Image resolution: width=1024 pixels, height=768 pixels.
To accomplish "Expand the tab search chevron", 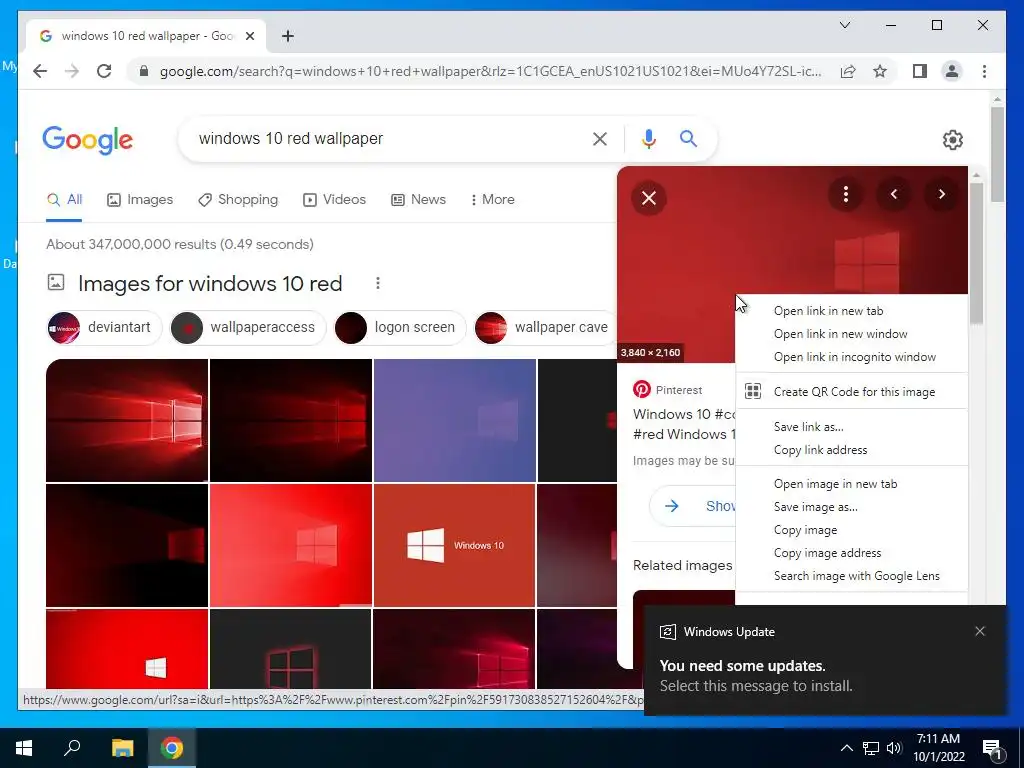I will point(844,25).
